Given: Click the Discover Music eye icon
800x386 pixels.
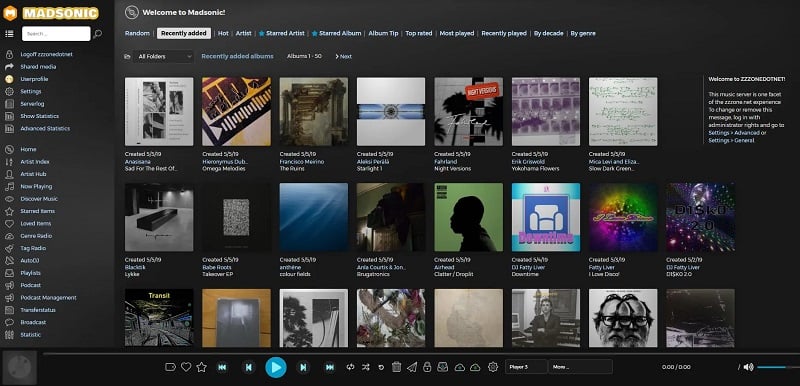Looking at the screenshot, I should tap(9, 199).
